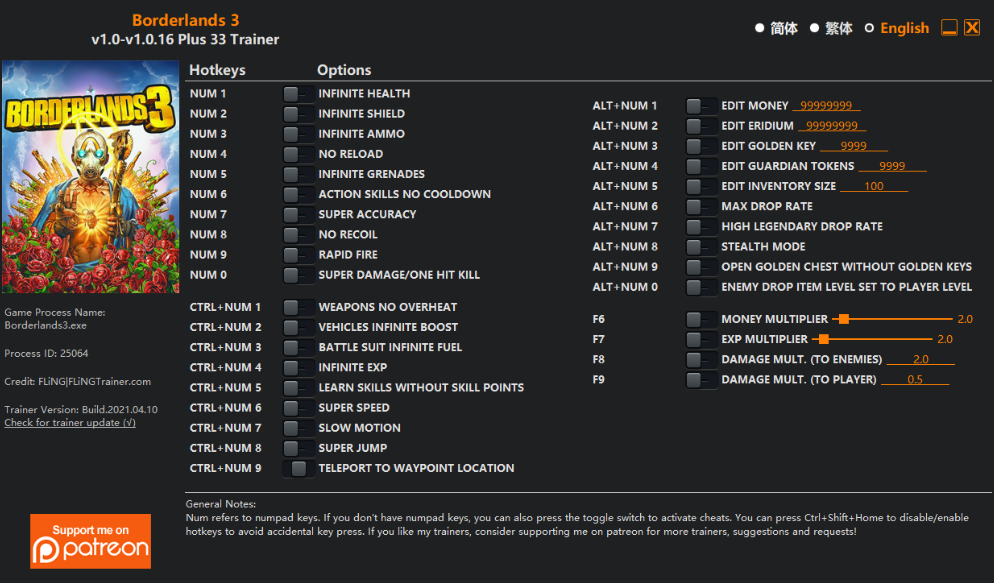Select Simplified Chinese language option
This screenshot has height=583, width=994.
coord(777,29)
